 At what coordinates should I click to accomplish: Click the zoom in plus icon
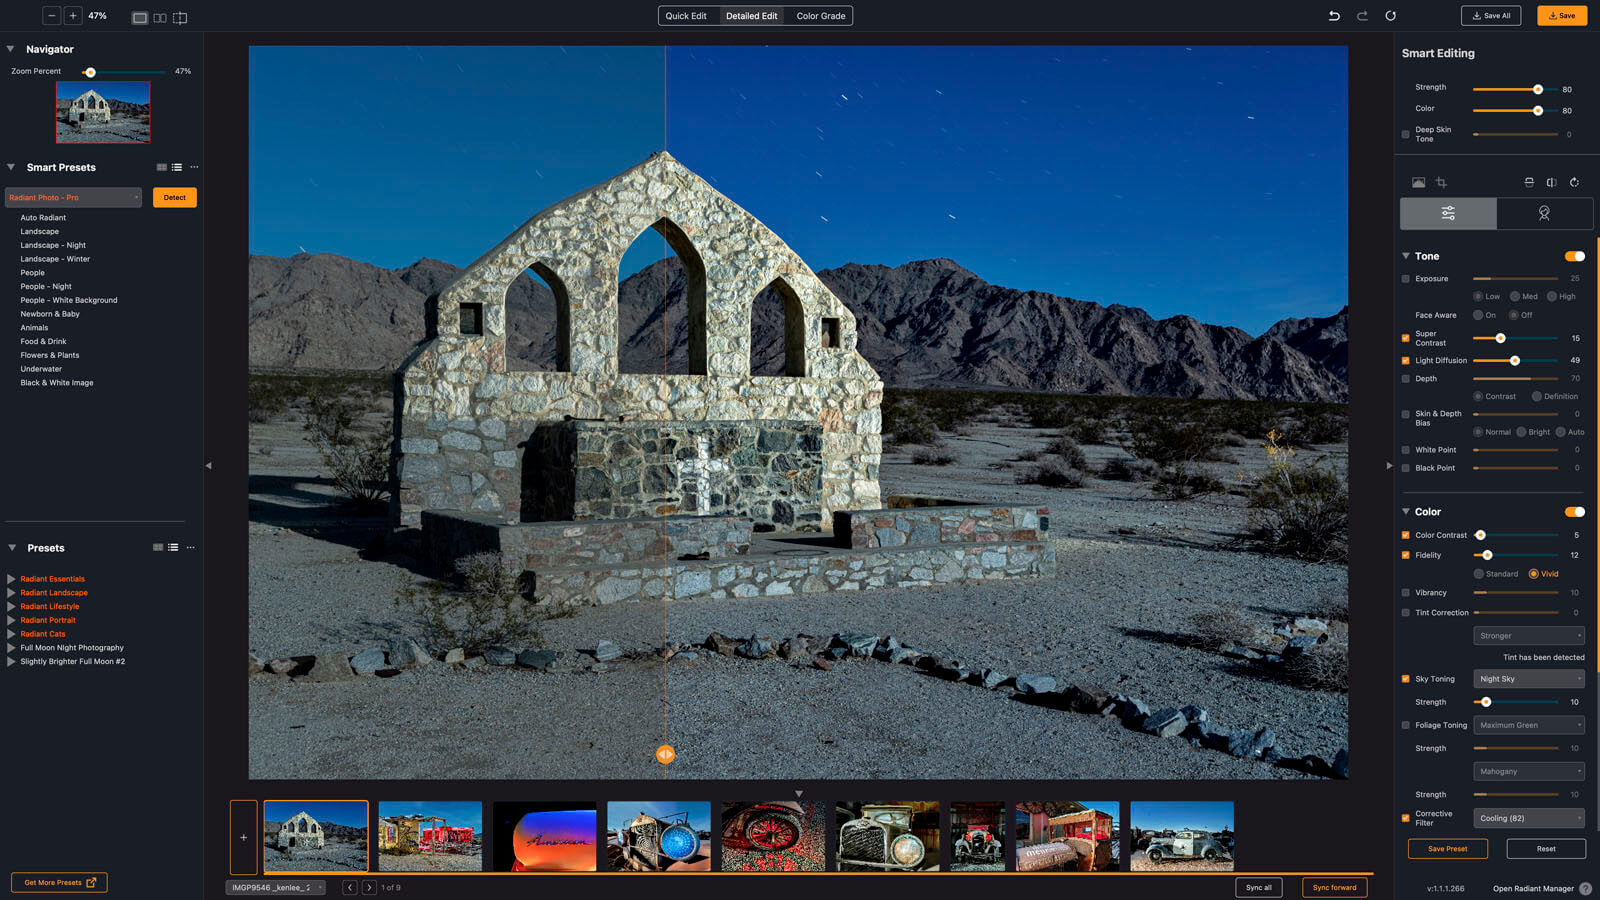point(73,16)
